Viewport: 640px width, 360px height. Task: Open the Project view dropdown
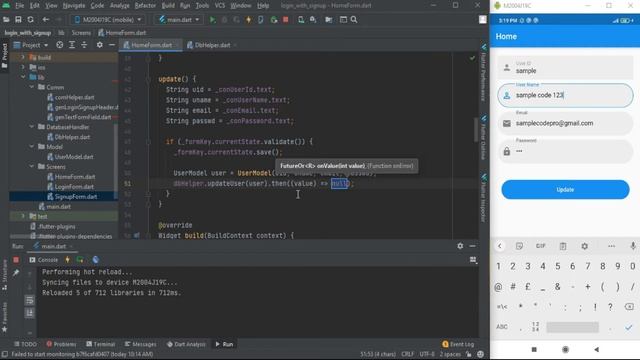(31, 45)
